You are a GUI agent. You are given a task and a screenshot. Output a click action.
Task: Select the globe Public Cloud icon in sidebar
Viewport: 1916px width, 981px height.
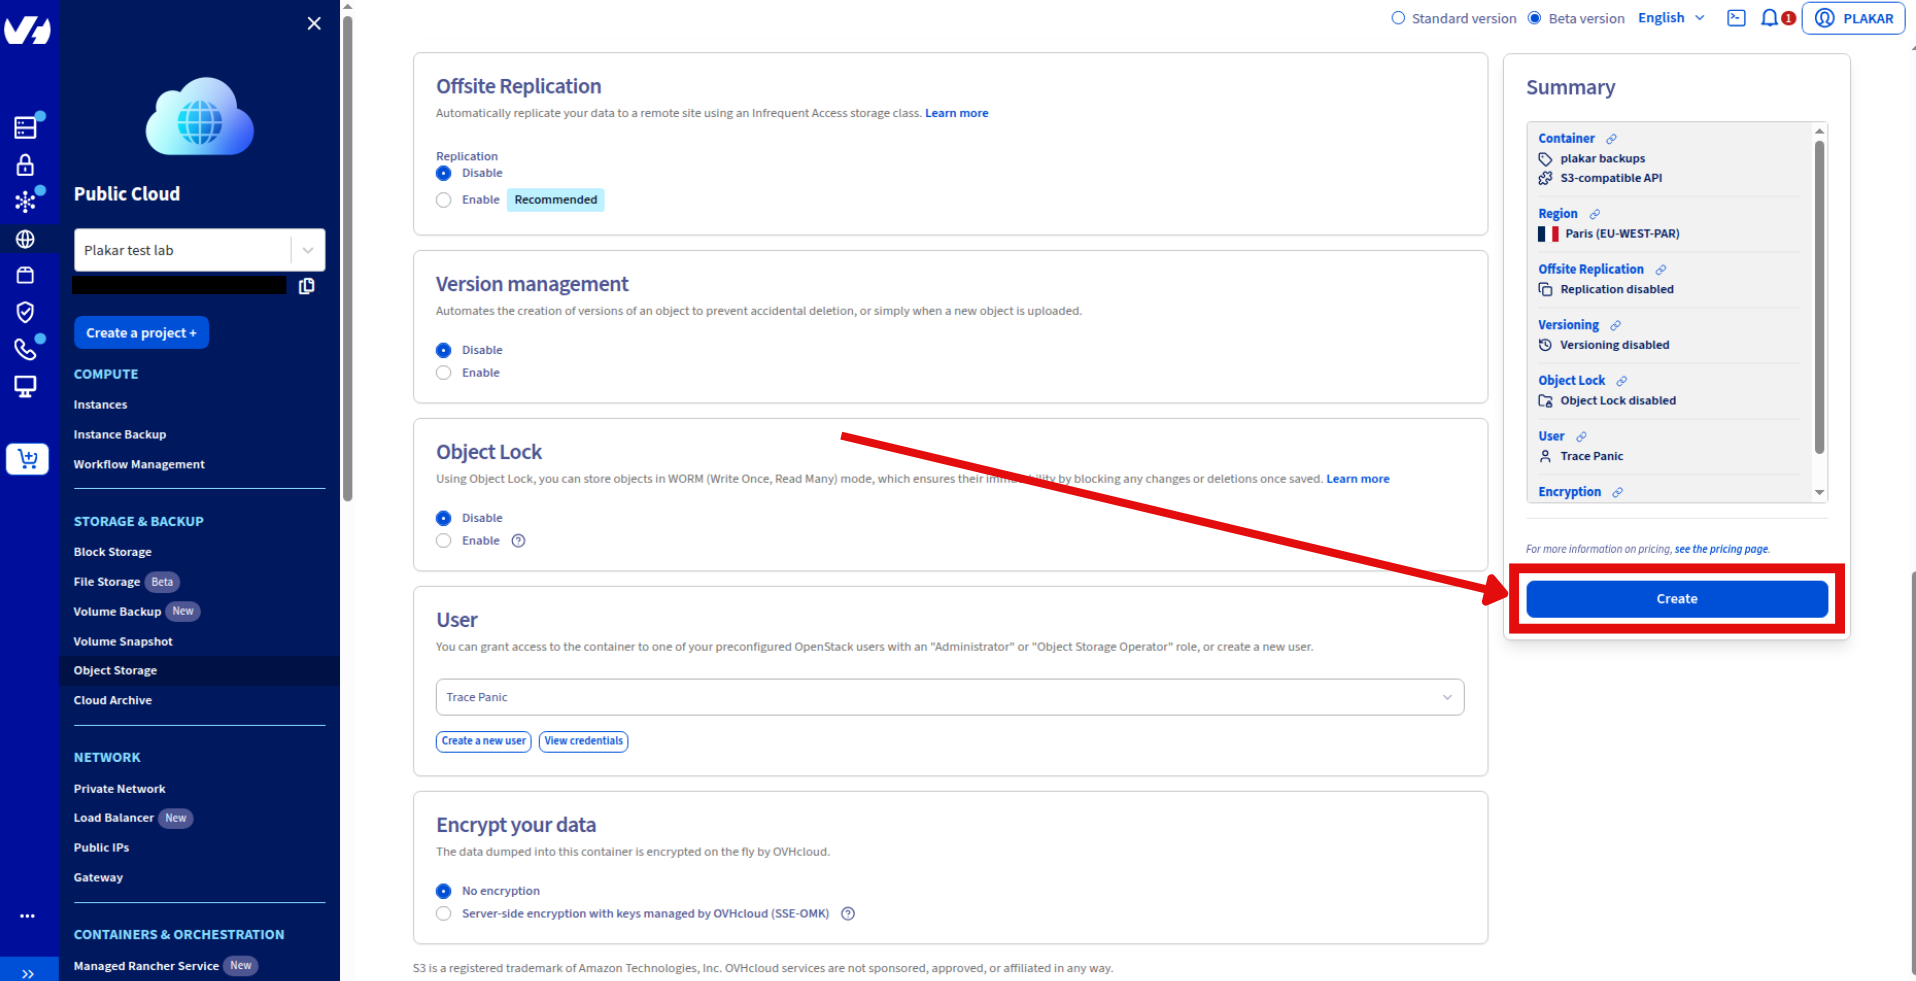[25, 238]
